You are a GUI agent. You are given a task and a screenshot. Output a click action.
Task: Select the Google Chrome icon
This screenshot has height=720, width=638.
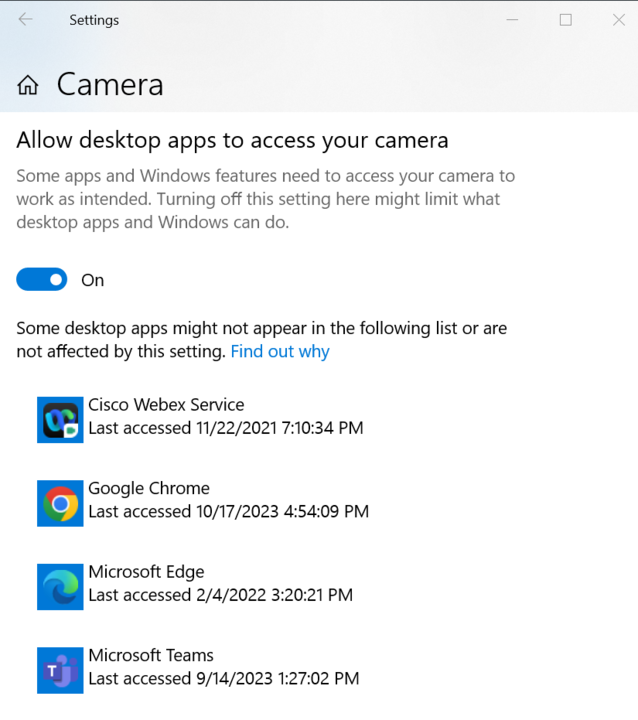(60, 503)
